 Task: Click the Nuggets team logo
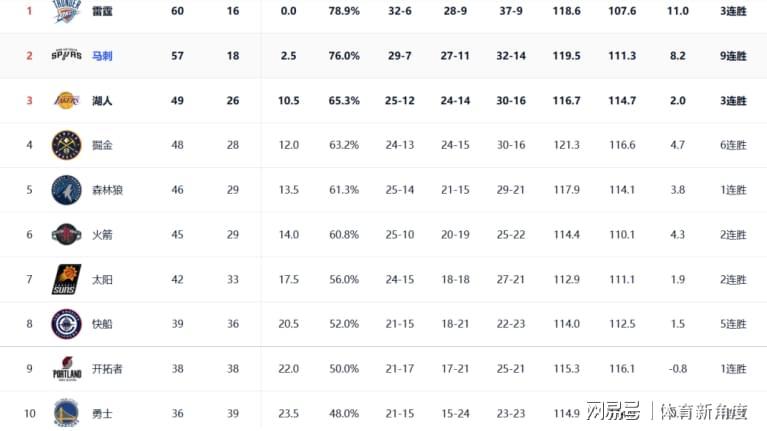point(67,145)
